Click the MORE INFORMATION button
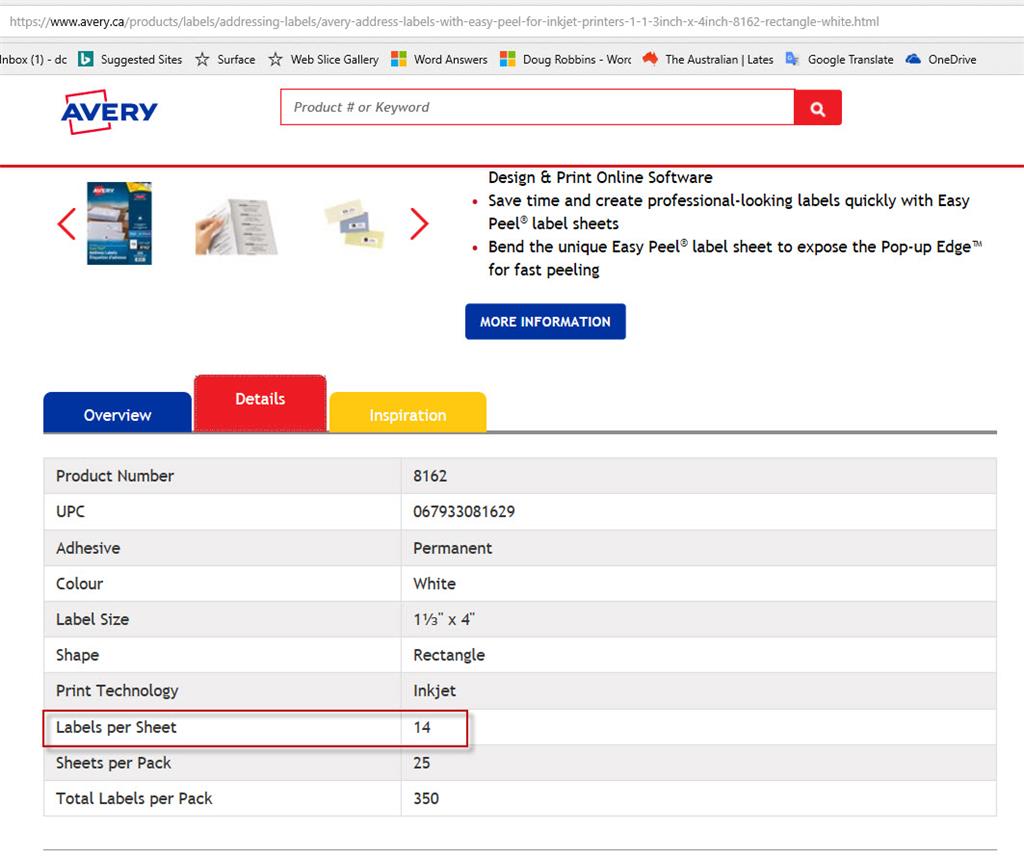The width and height of the screenshot is (1024, 858). [545, 321]
